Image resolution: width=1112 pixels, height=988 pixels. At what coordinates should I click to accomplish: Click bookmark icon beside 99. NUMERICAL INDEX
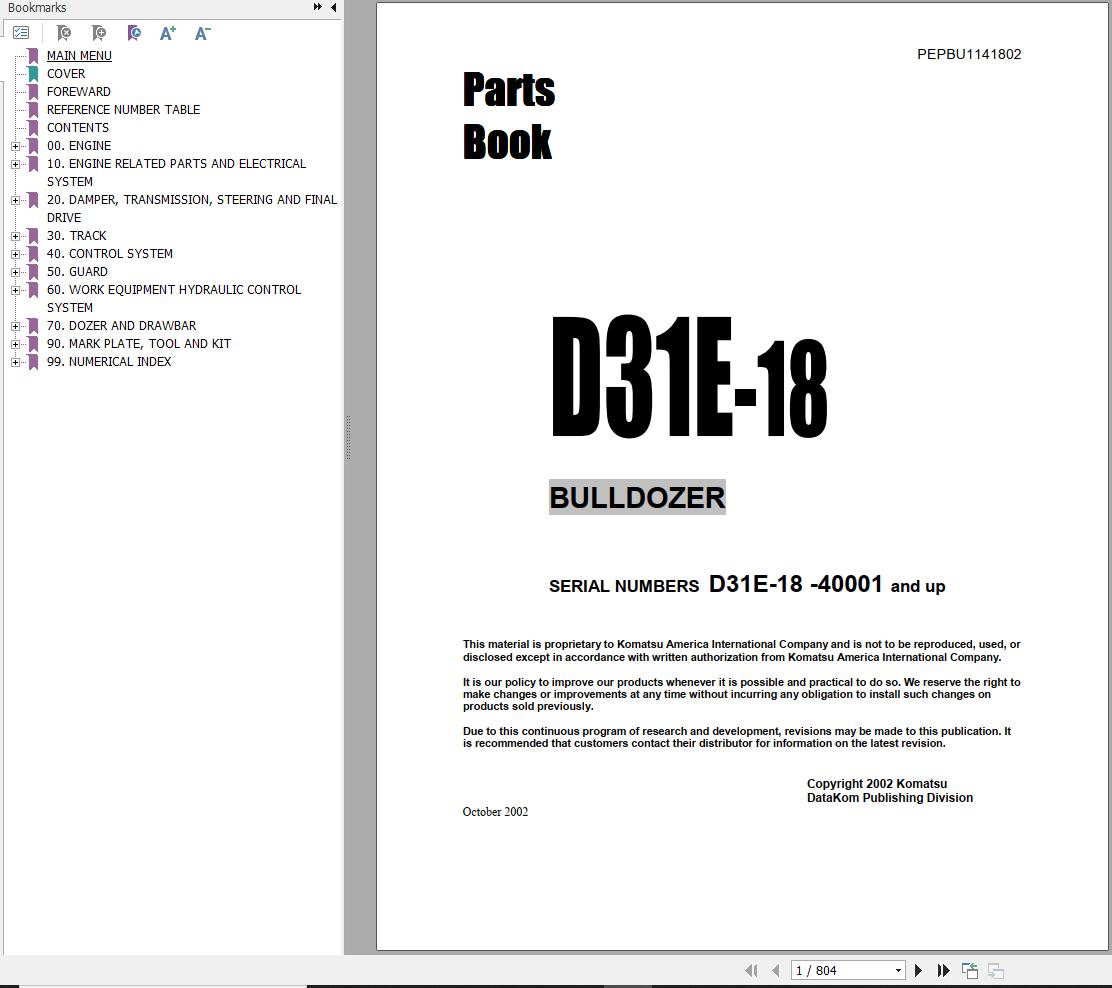(x=33, y=362)
